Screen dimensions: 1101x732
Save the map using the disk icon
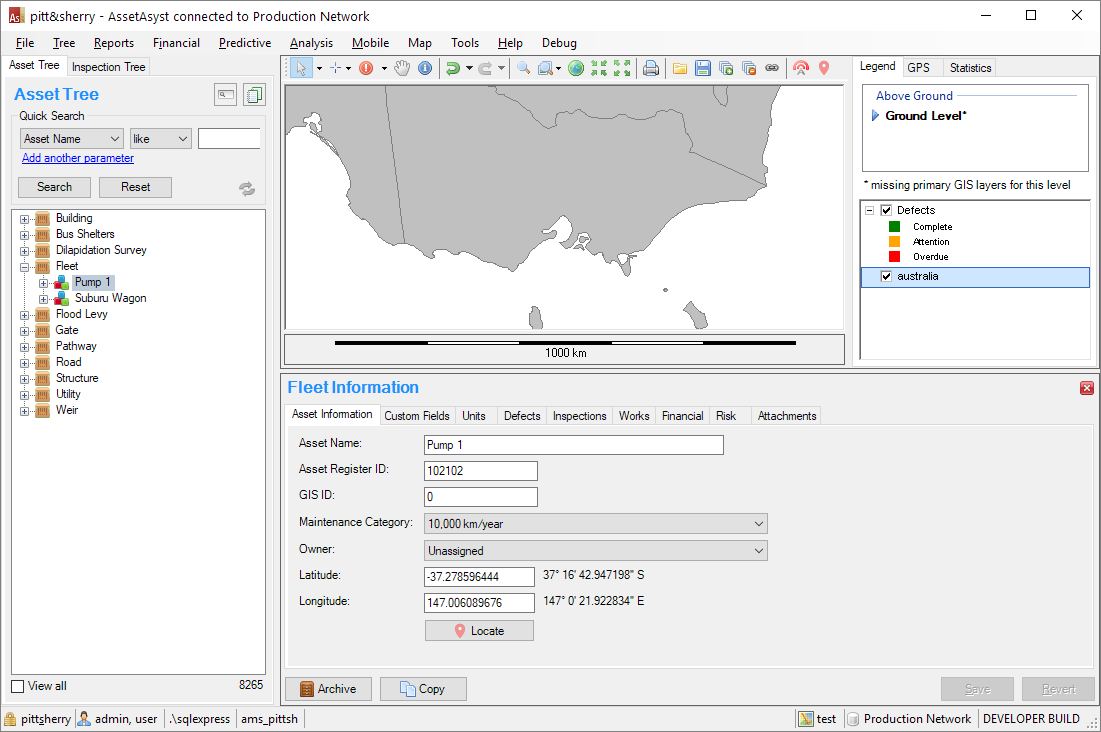tap(703, 68)
